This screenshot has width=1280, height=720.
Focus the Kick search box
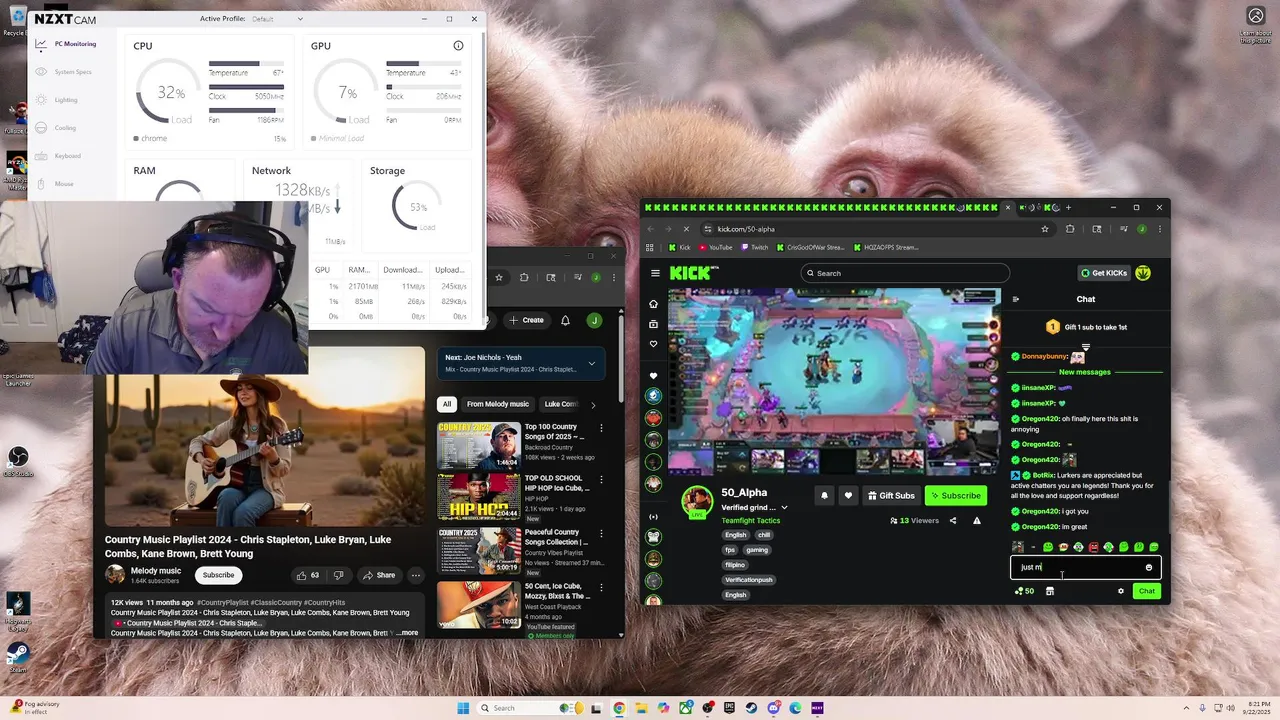[905, 273]
